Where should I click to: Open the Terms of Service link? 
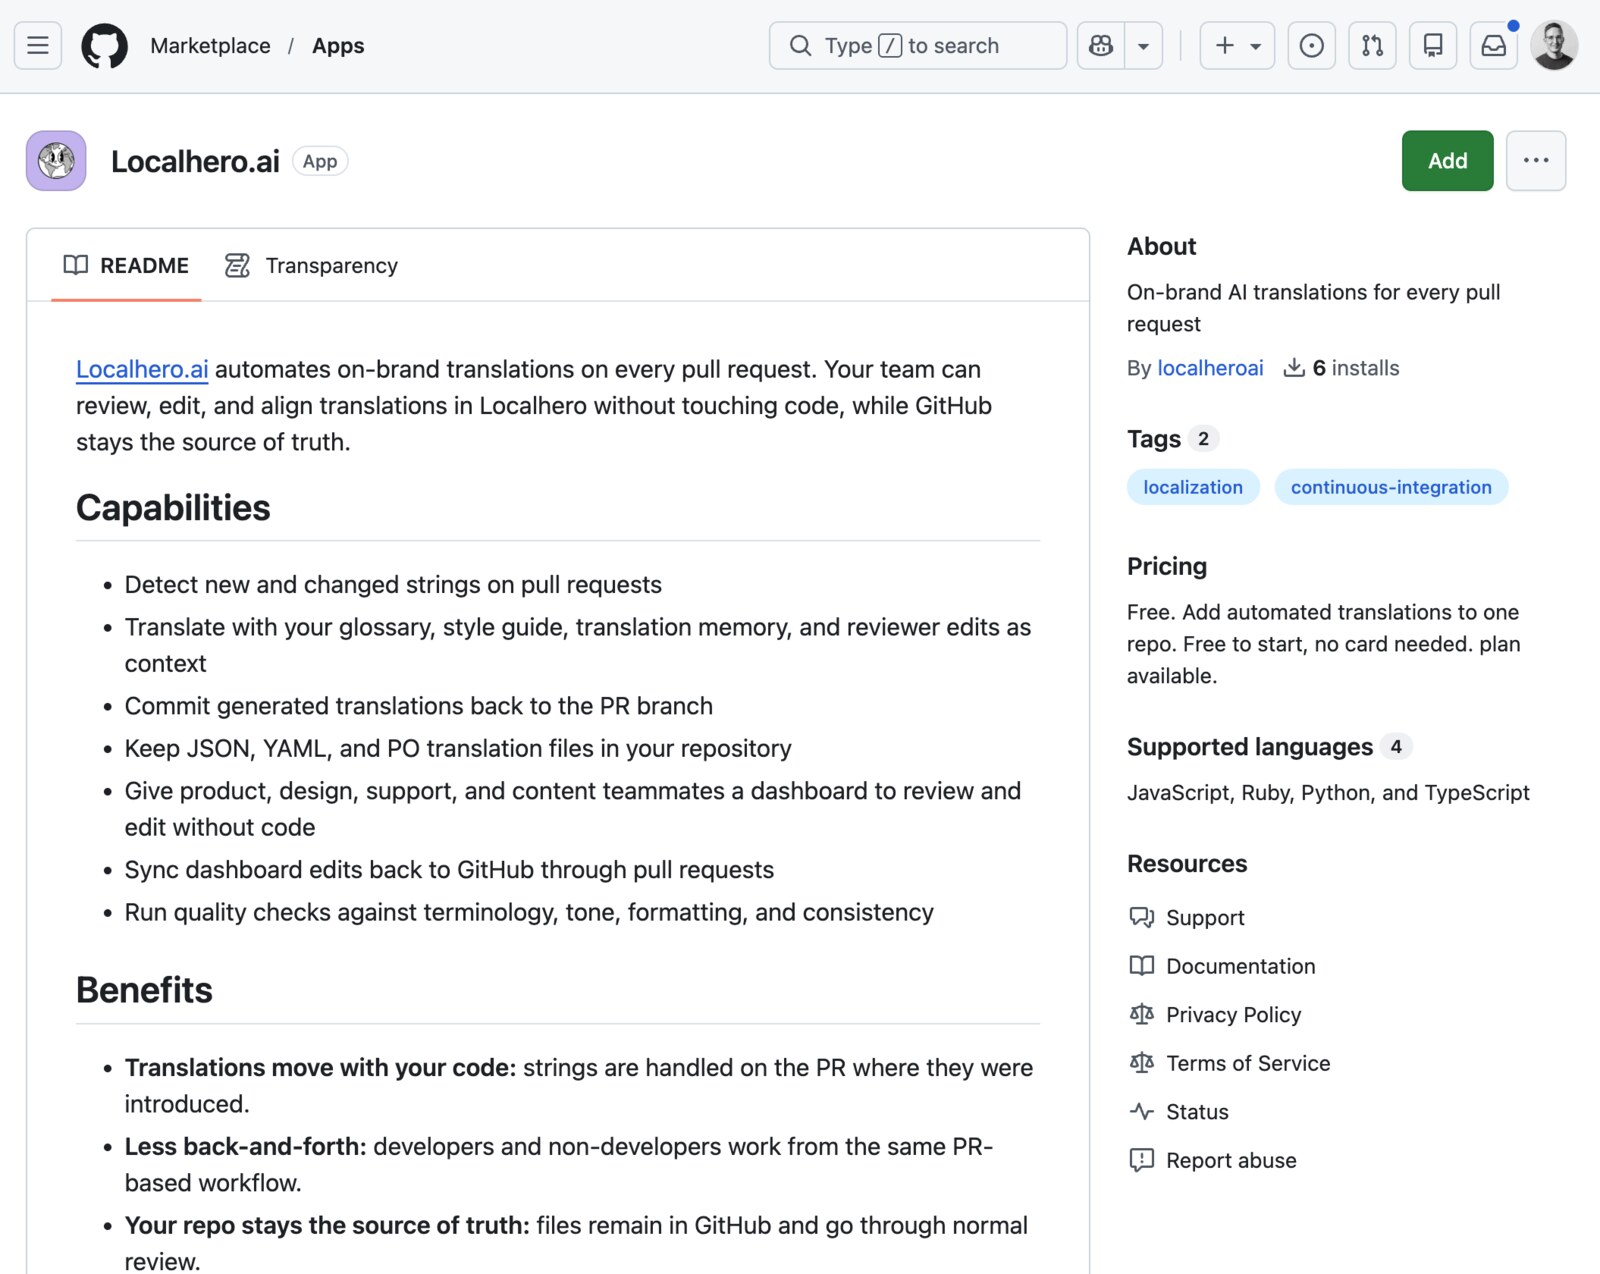[1248, 1063]
